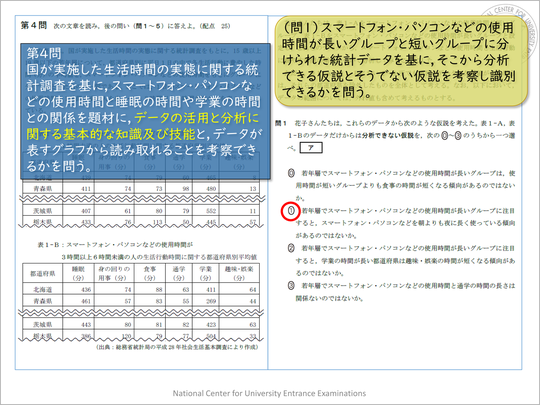This screenshot has width=540, height=405.
Task: Click value 98 in the table under the blue box
Action: pyautogui.click(x=186, y=189)
